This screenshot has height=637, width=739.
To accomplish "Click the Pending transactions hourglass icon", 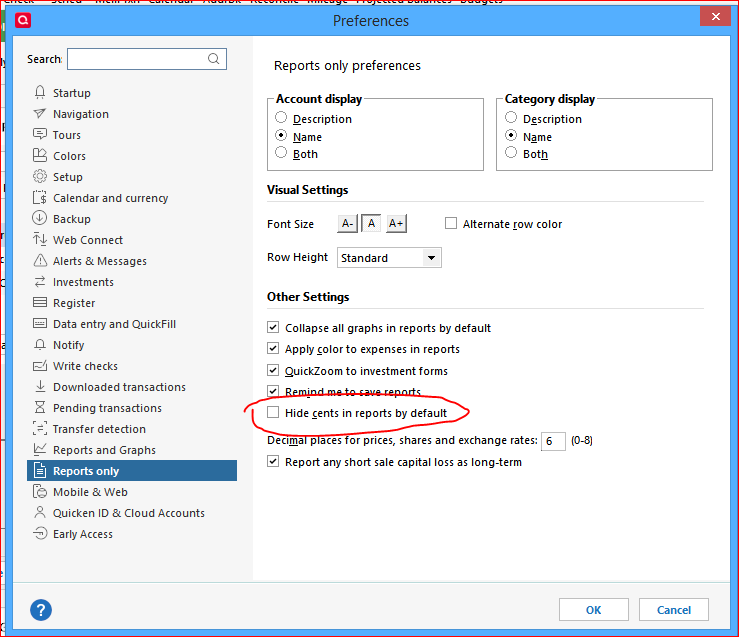I will (40, 407).
